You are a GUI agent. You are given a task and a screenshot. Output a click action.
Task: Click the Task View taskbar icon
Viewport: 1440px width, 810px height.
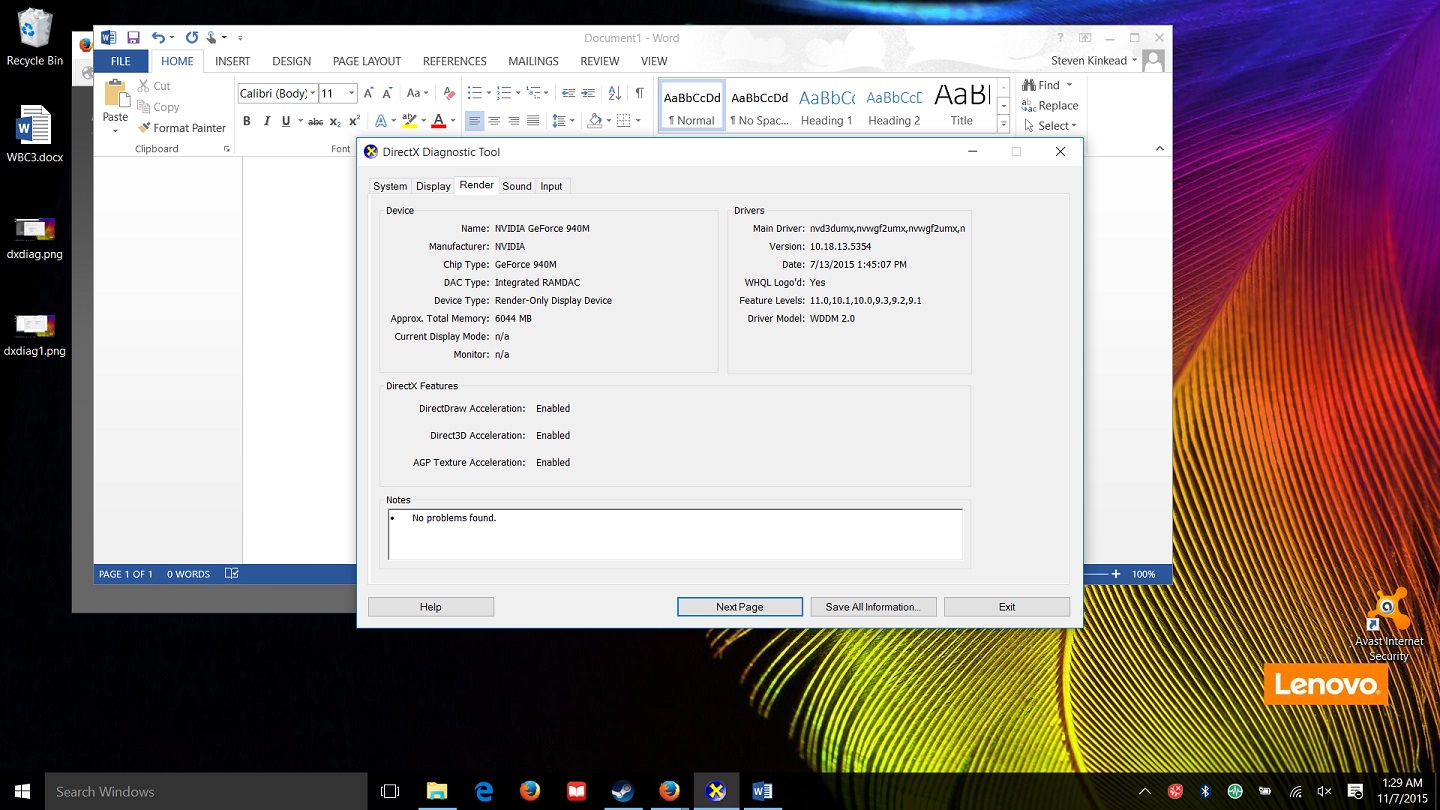click(x=391, y=791)
